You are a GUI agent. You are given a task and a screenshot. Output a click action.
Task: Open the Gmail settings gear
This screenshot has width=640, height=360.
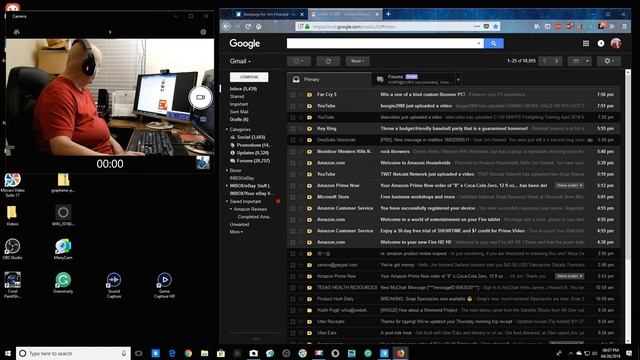click(x=609, y=61)
